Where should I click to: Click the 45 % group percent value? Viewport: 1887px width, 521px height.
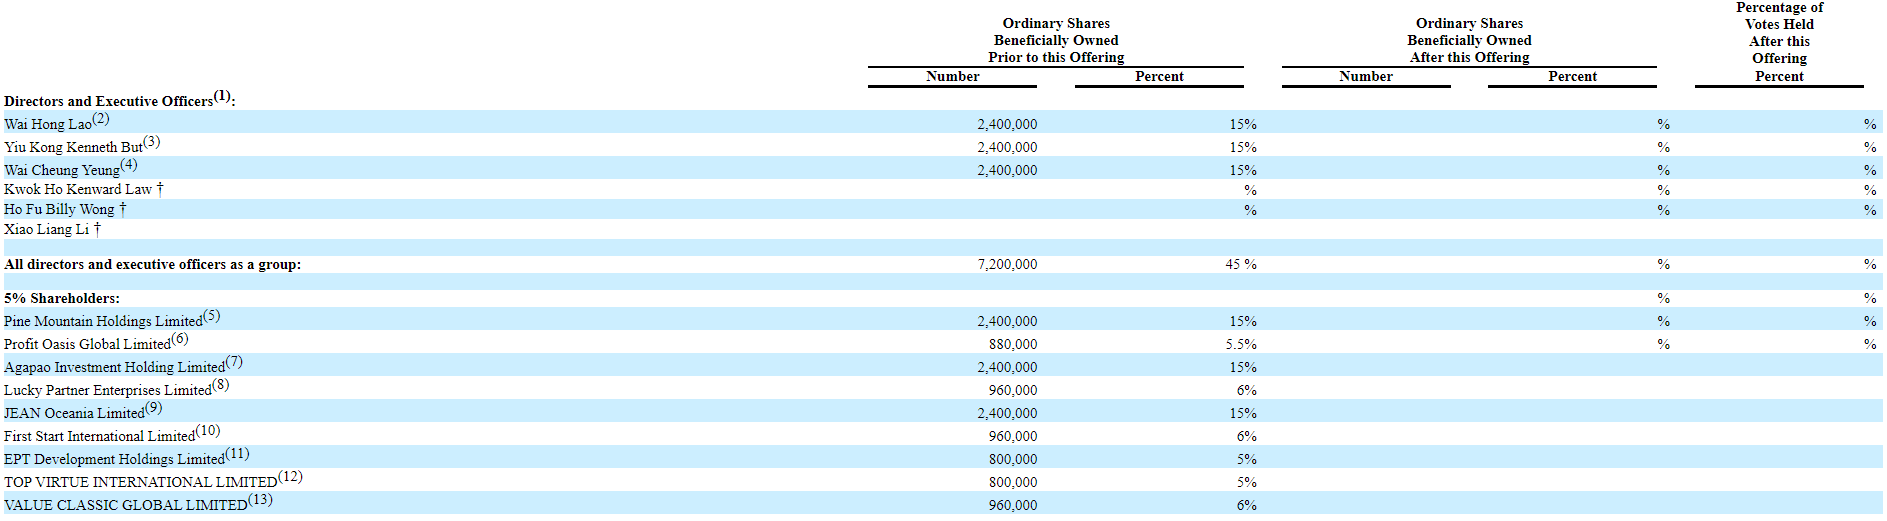click(1241, 265)
